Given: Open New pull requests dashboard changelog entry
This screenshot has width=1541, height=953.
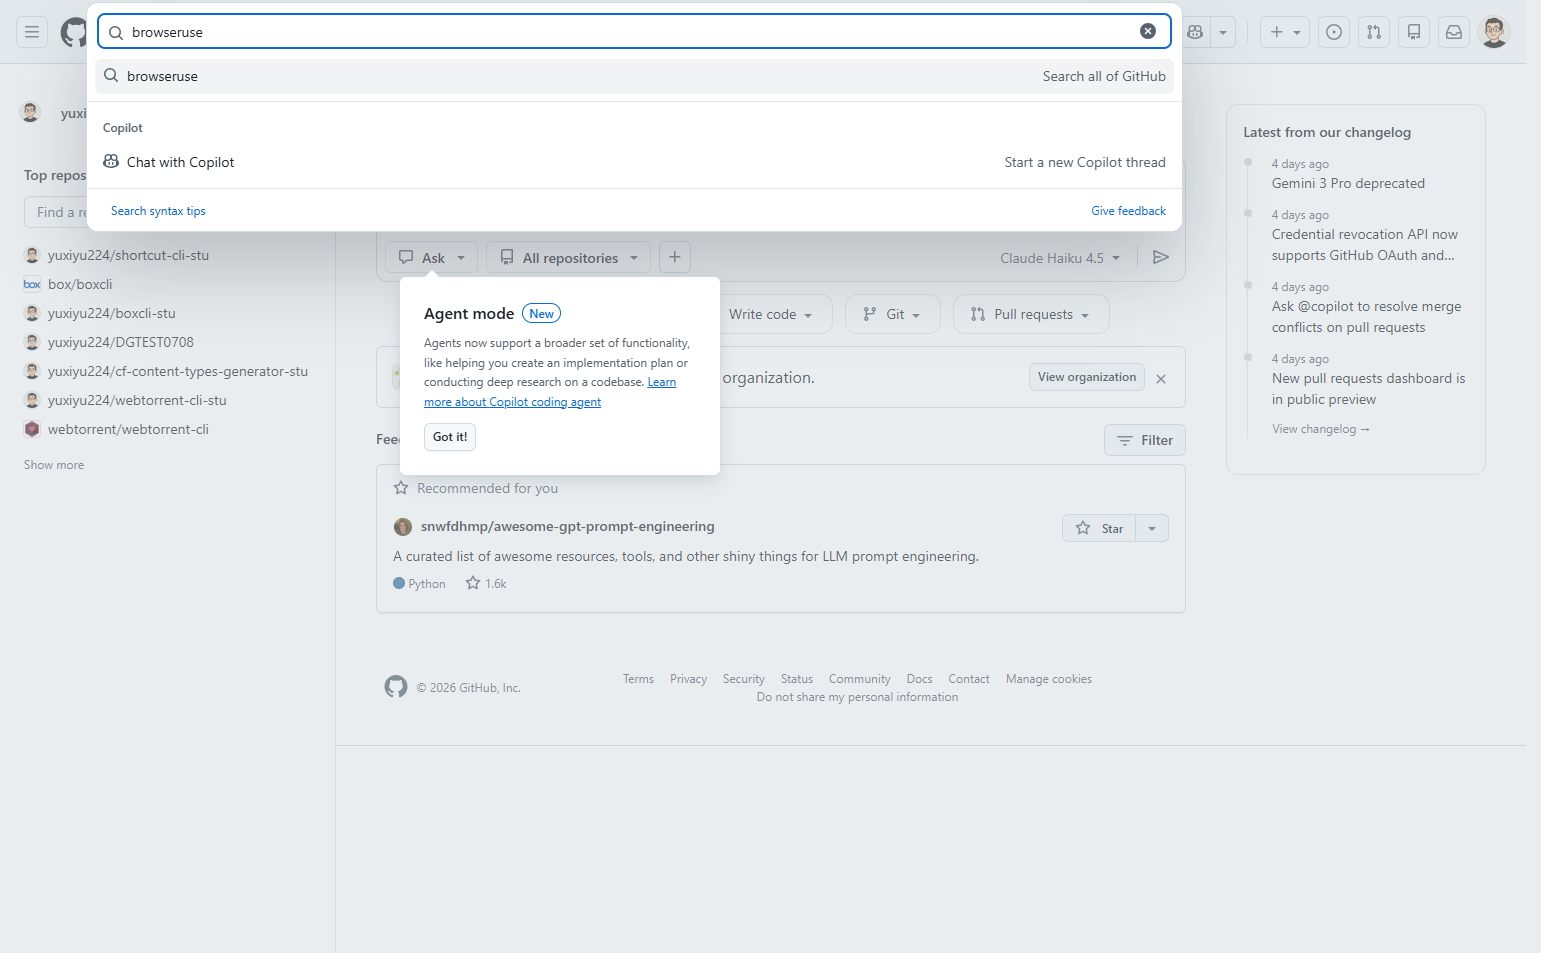Looking at the screenshot, I should click(1368, 389).
